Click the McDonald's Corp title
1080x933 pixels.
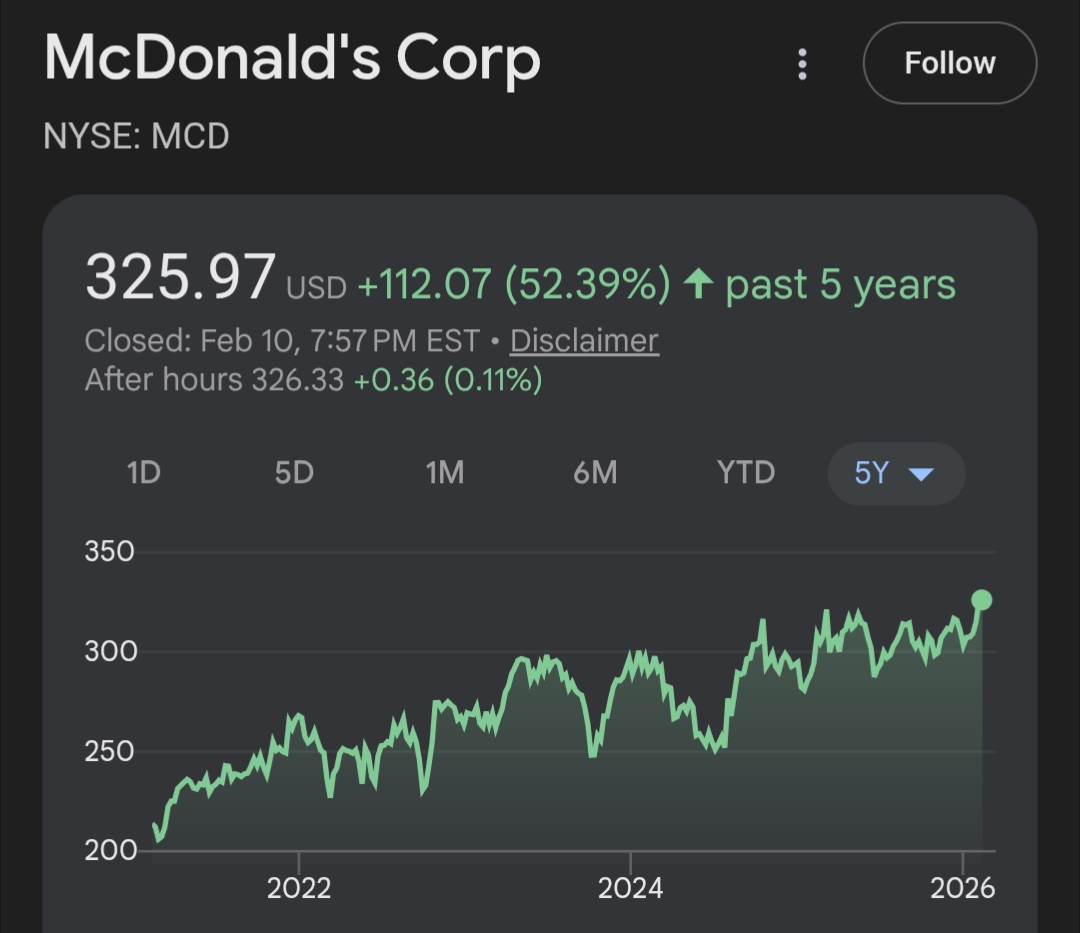pos(292,60)
